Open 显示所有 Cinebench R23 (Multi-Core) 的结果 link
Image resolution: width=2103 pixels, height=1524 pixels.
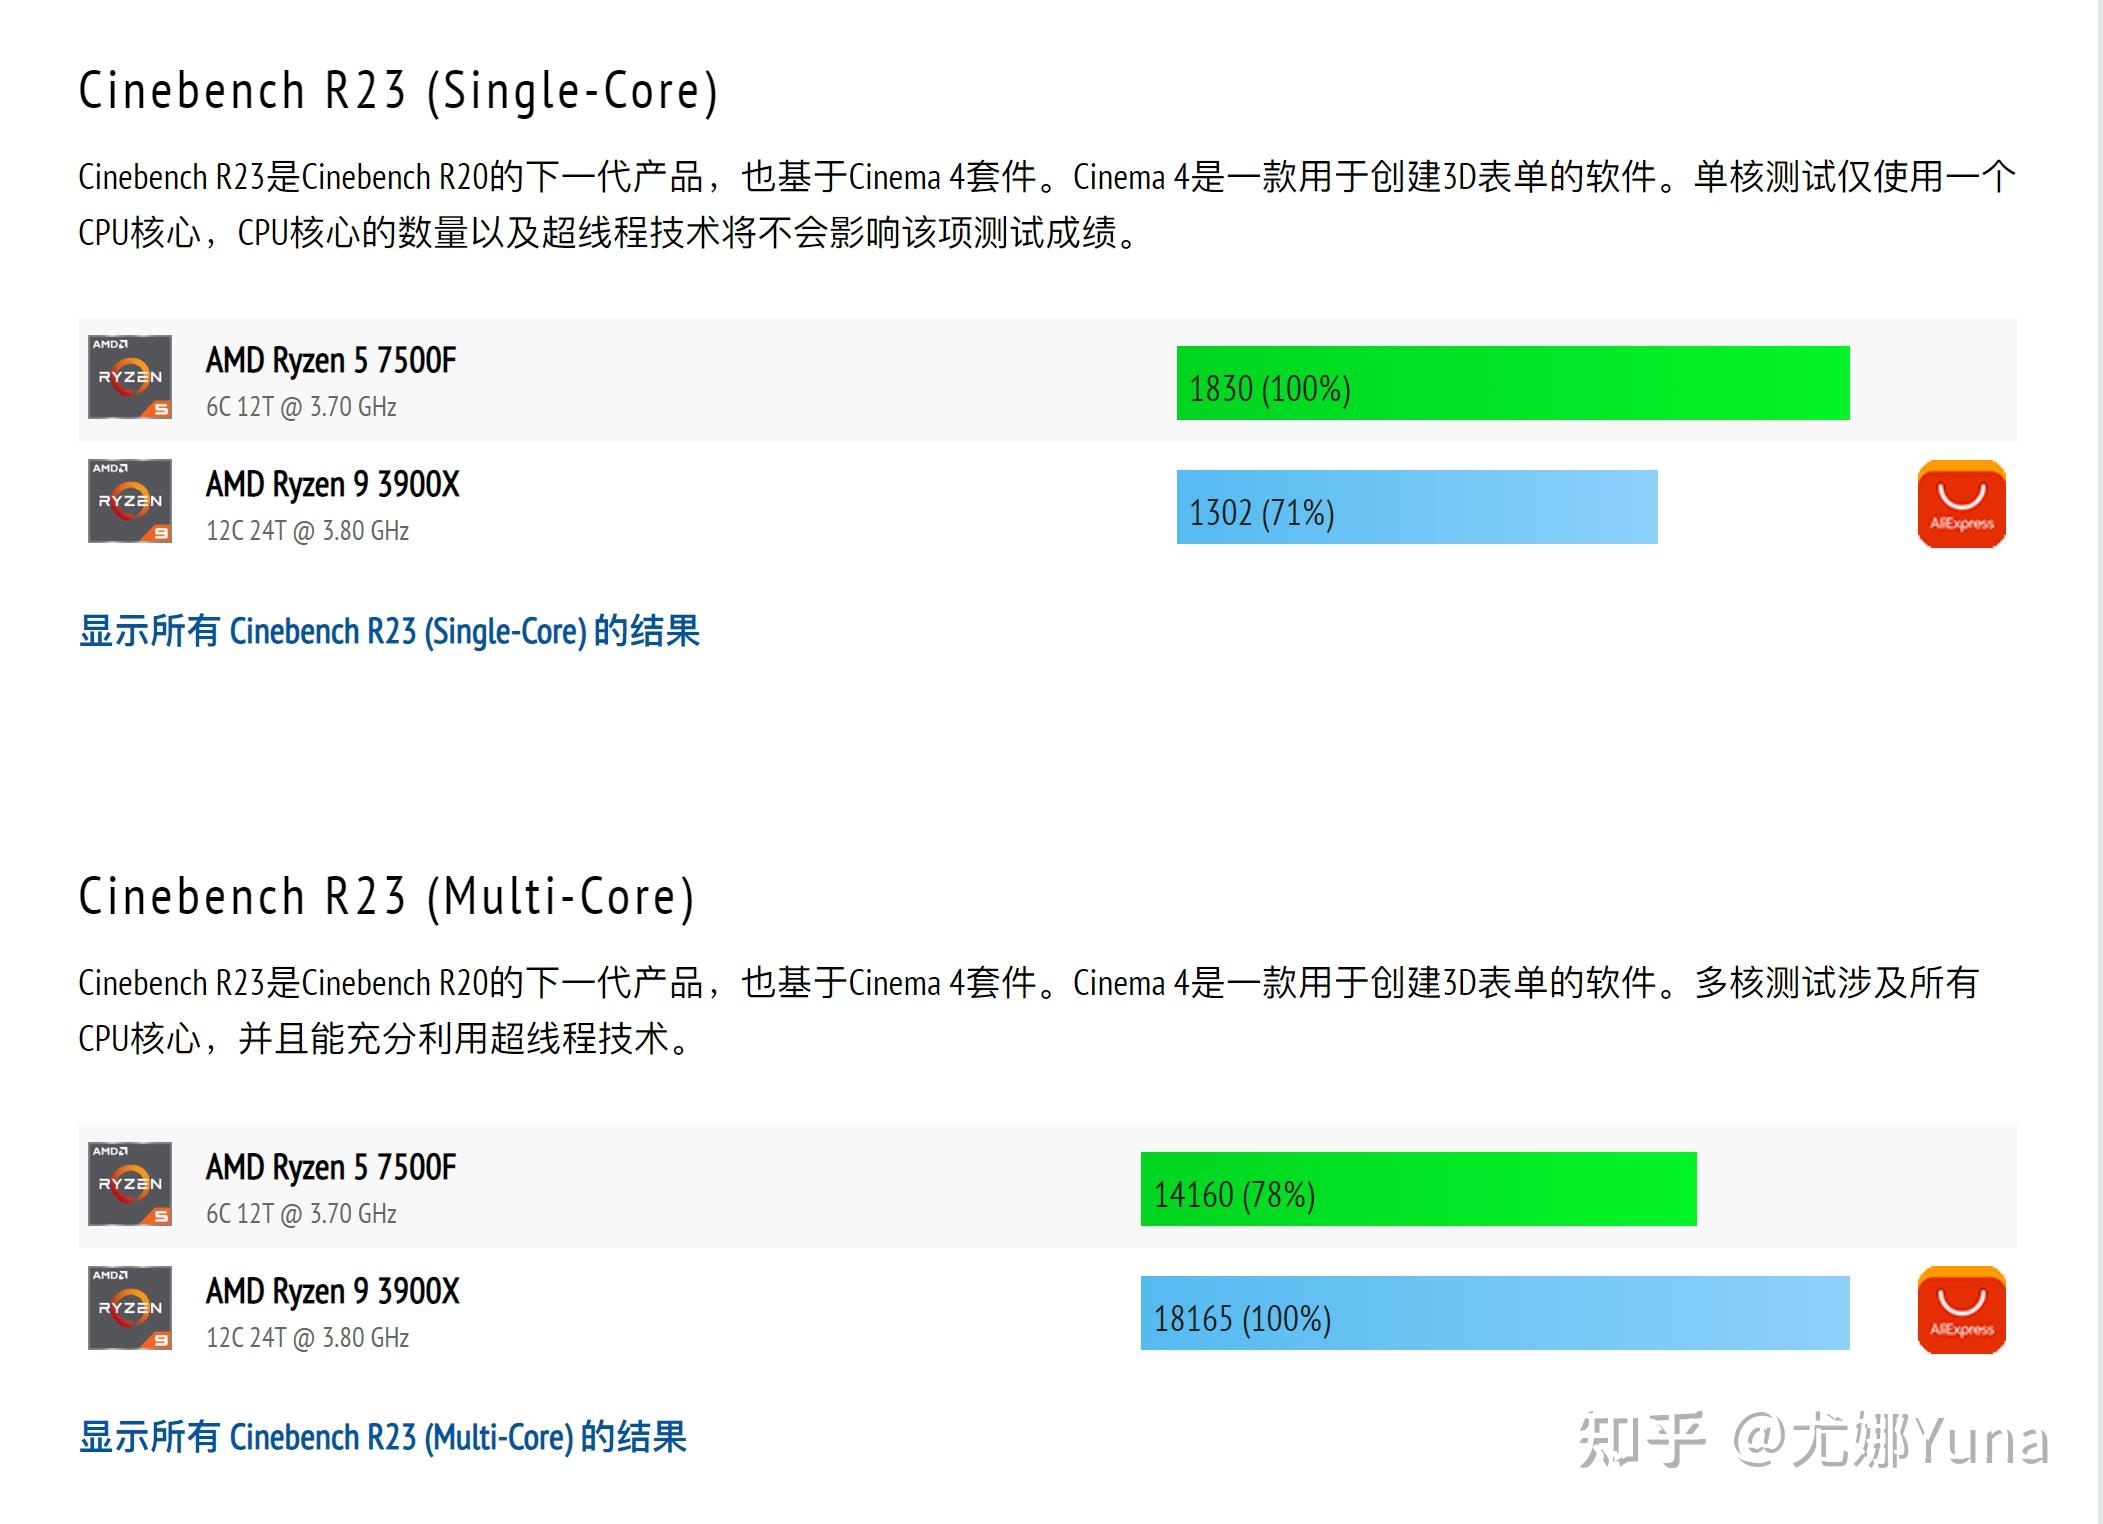click(x=383, y=1437)
